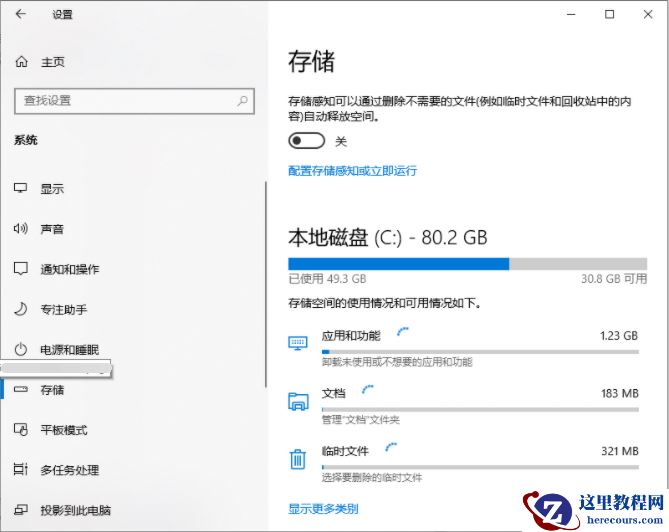Click the 系统 section heading
Screen dimensions: 669x532
26,140
